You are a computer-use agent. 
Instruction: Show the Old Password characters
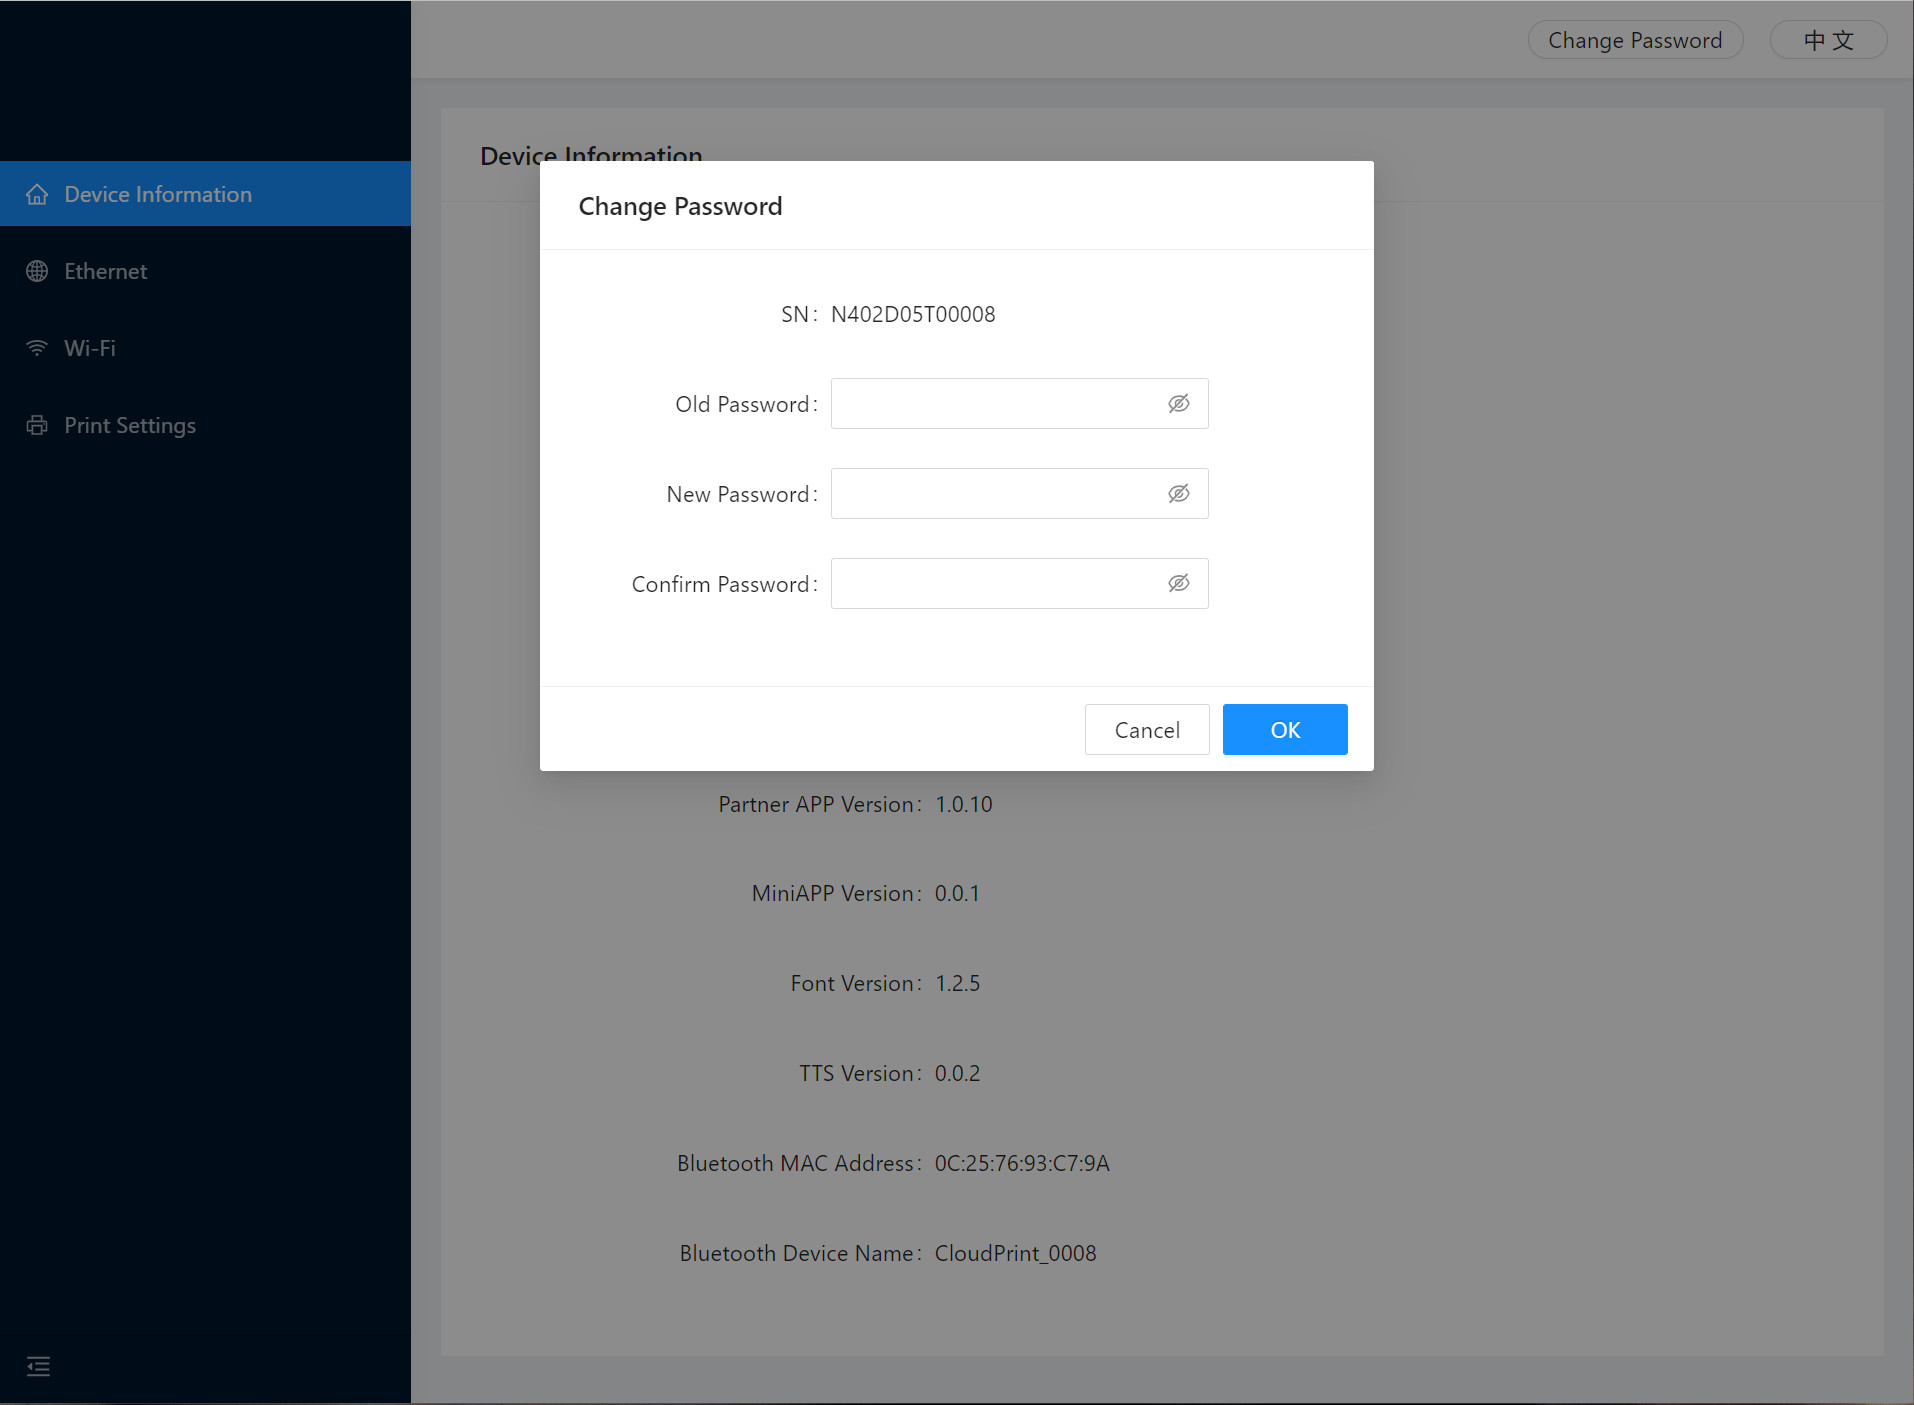1178,403
